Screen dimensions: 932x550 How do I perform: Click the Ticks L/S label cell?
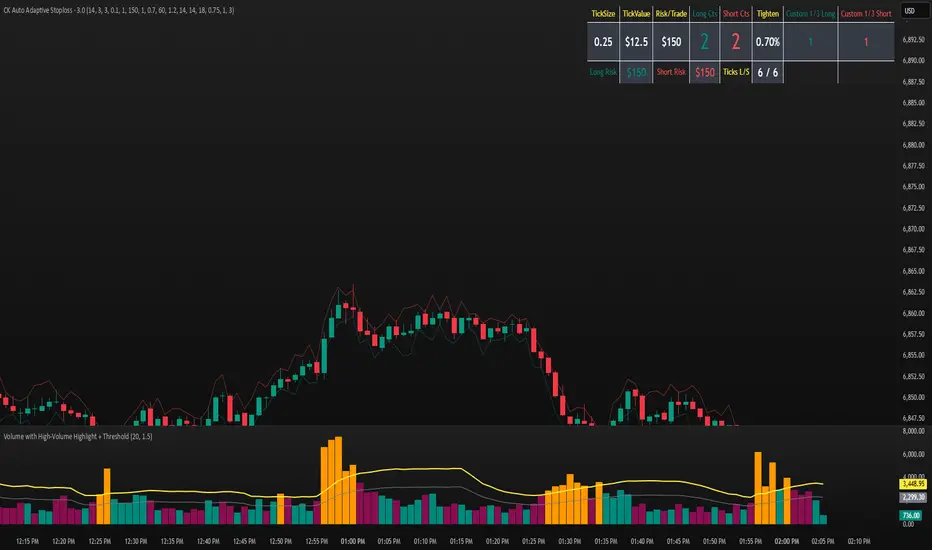(736, 72)
